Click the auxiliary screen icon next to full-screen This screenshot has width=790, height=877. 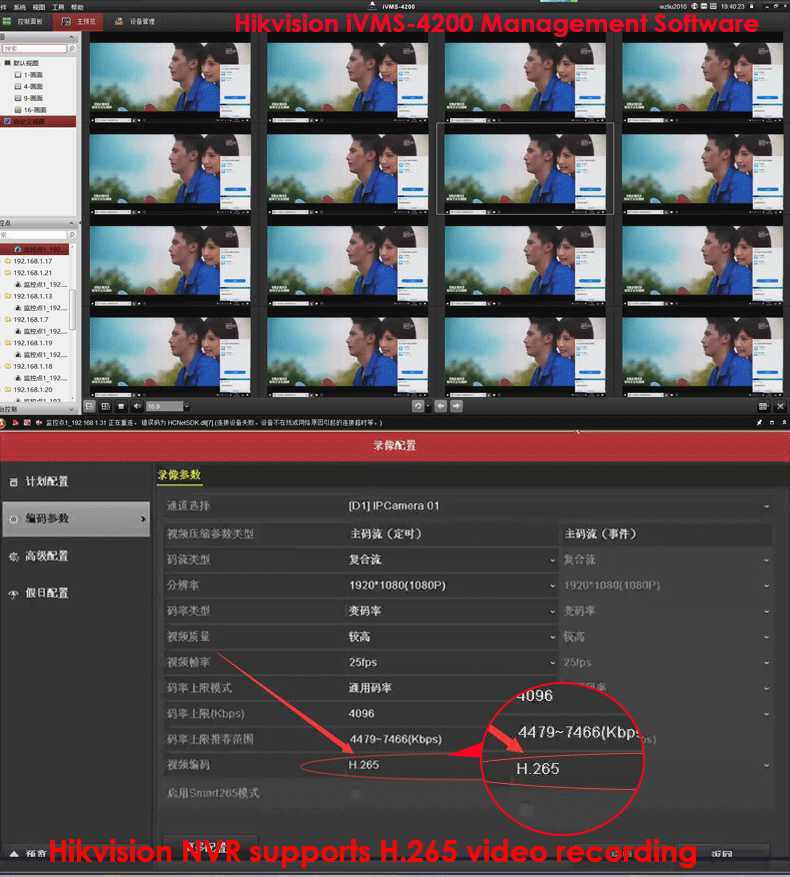pyautogui.click(x=764, y=407)
